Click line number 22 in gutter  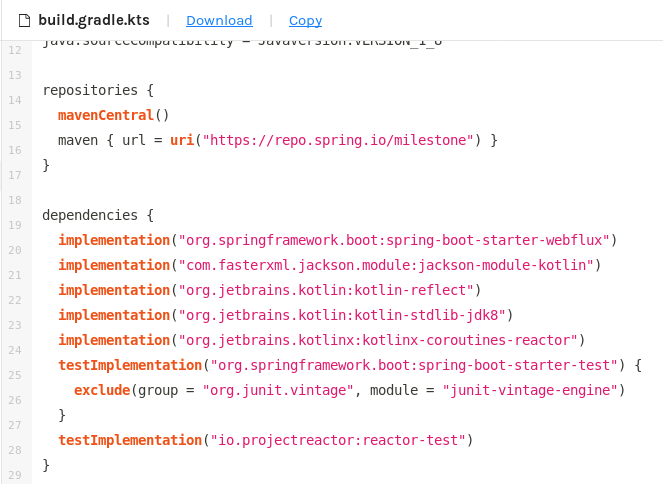point(15,300)
